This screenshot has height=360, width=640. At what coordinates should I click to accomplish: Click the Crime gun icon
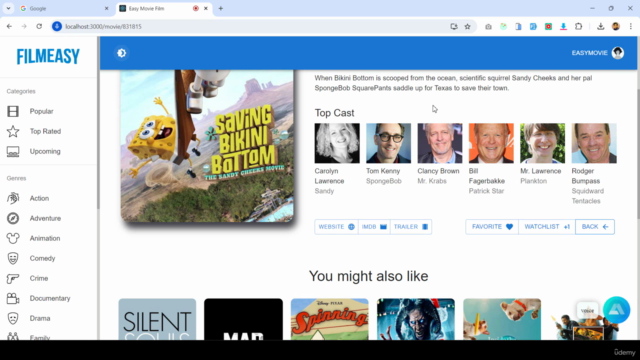tap(13, 278)
